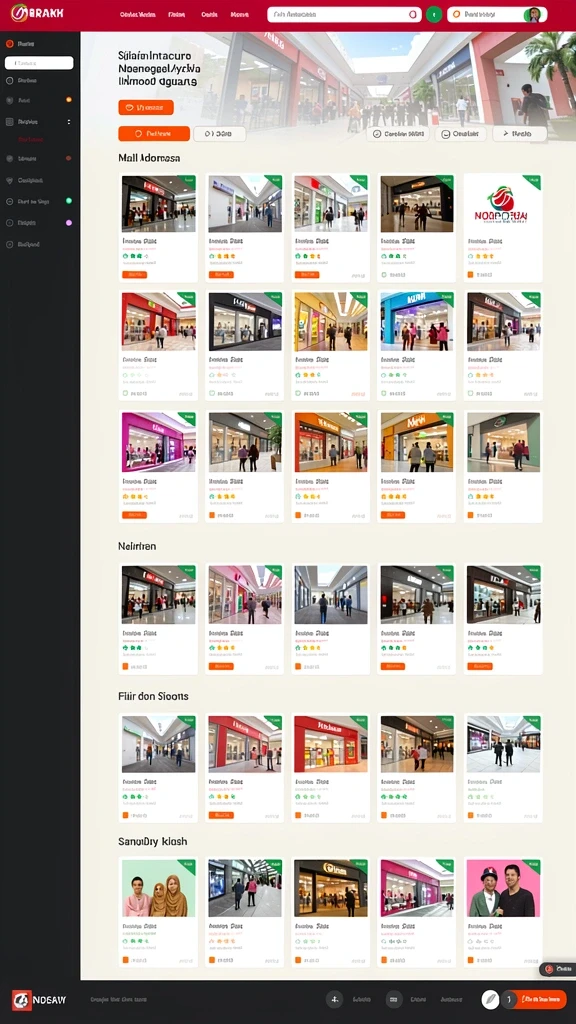This screenshot has width=576, height=1024.
Task: Click the round logo icon in the red header
Action: pos(18,13)
